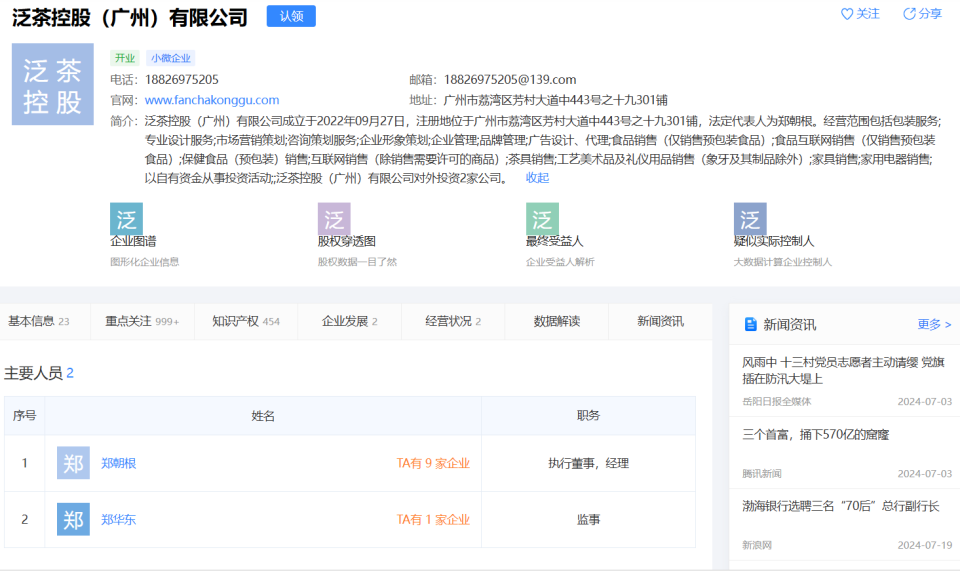
Task: Click the 开业 status tag
Action: pyautogui.click(x=125, y=58)
